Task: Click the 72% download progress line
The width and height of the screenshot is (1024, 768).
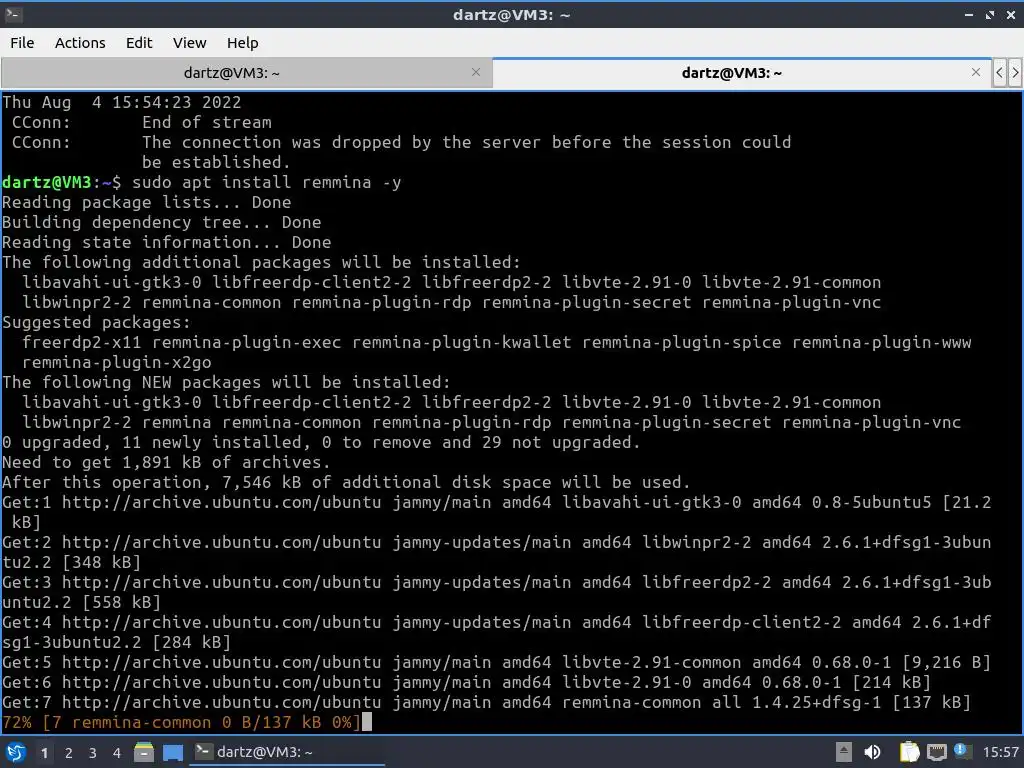Action: [x=182, y=722]
